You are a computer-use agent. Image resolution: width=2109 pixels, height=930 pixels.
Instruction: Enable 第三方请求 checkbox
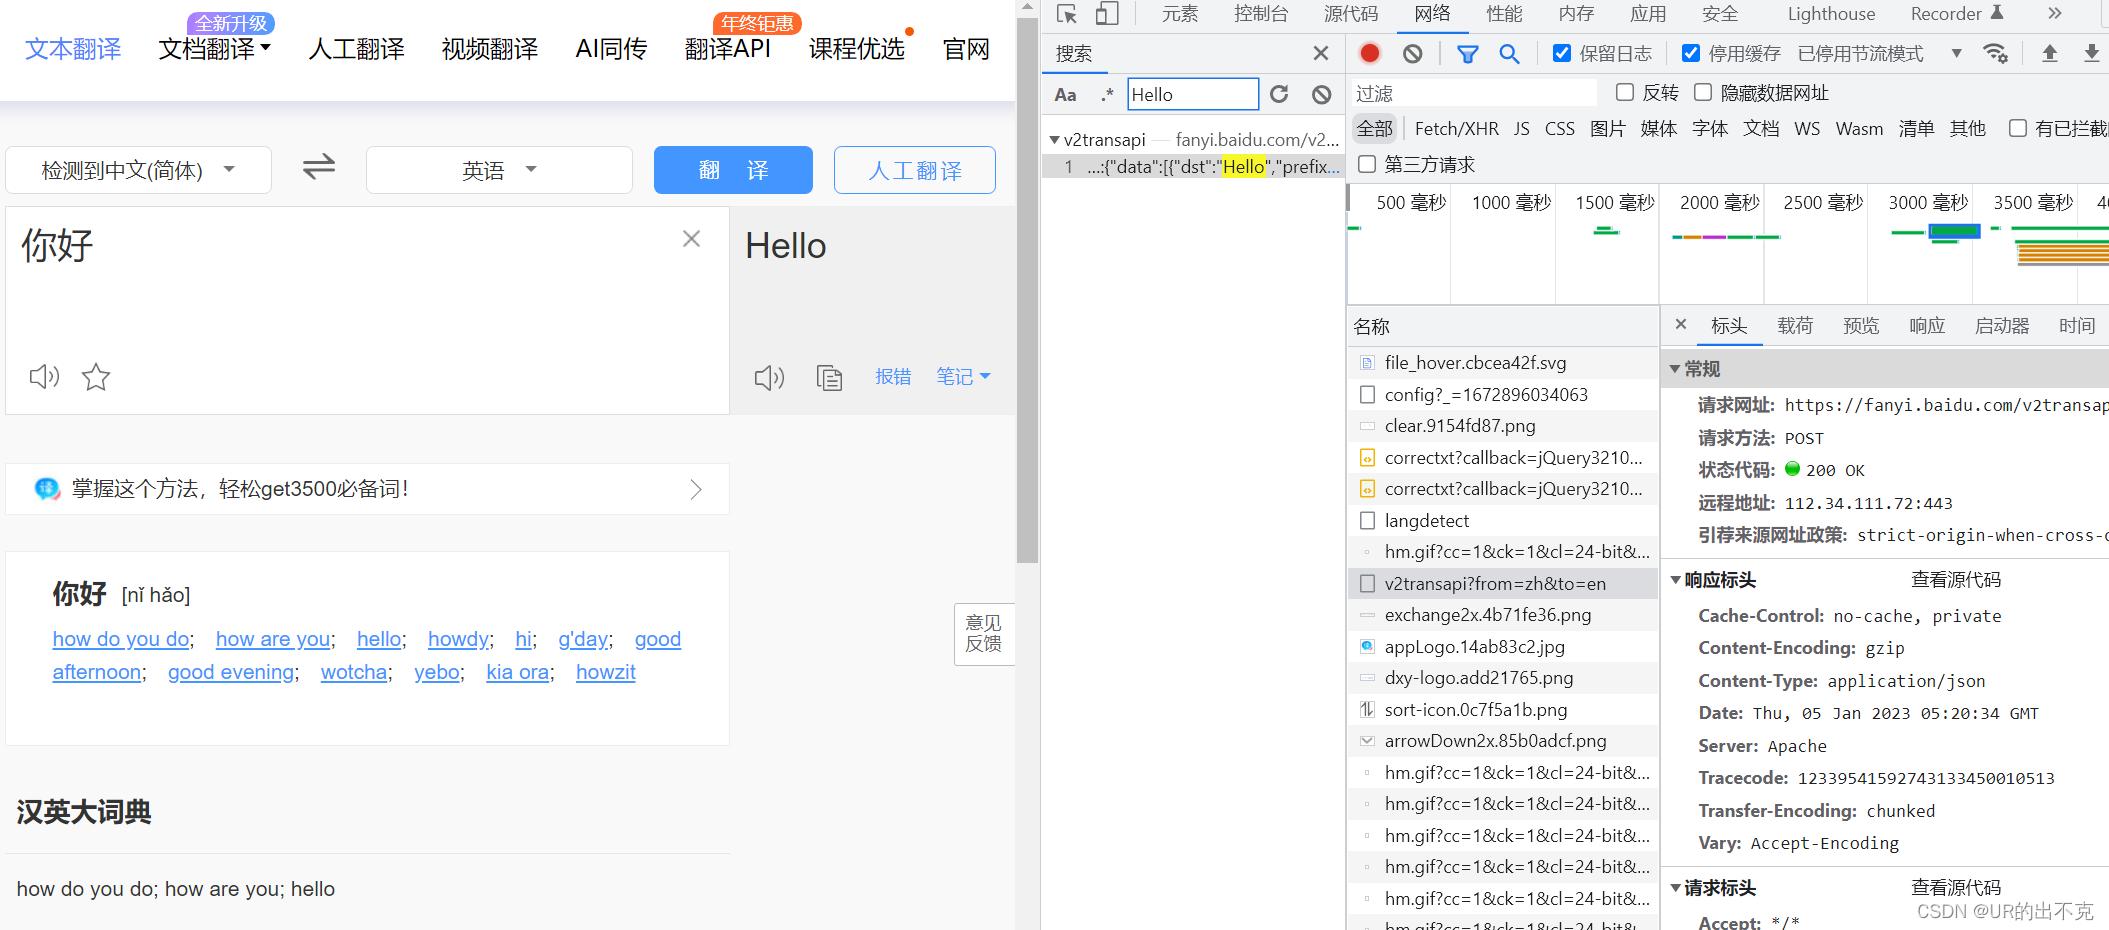coord(1367,163)
